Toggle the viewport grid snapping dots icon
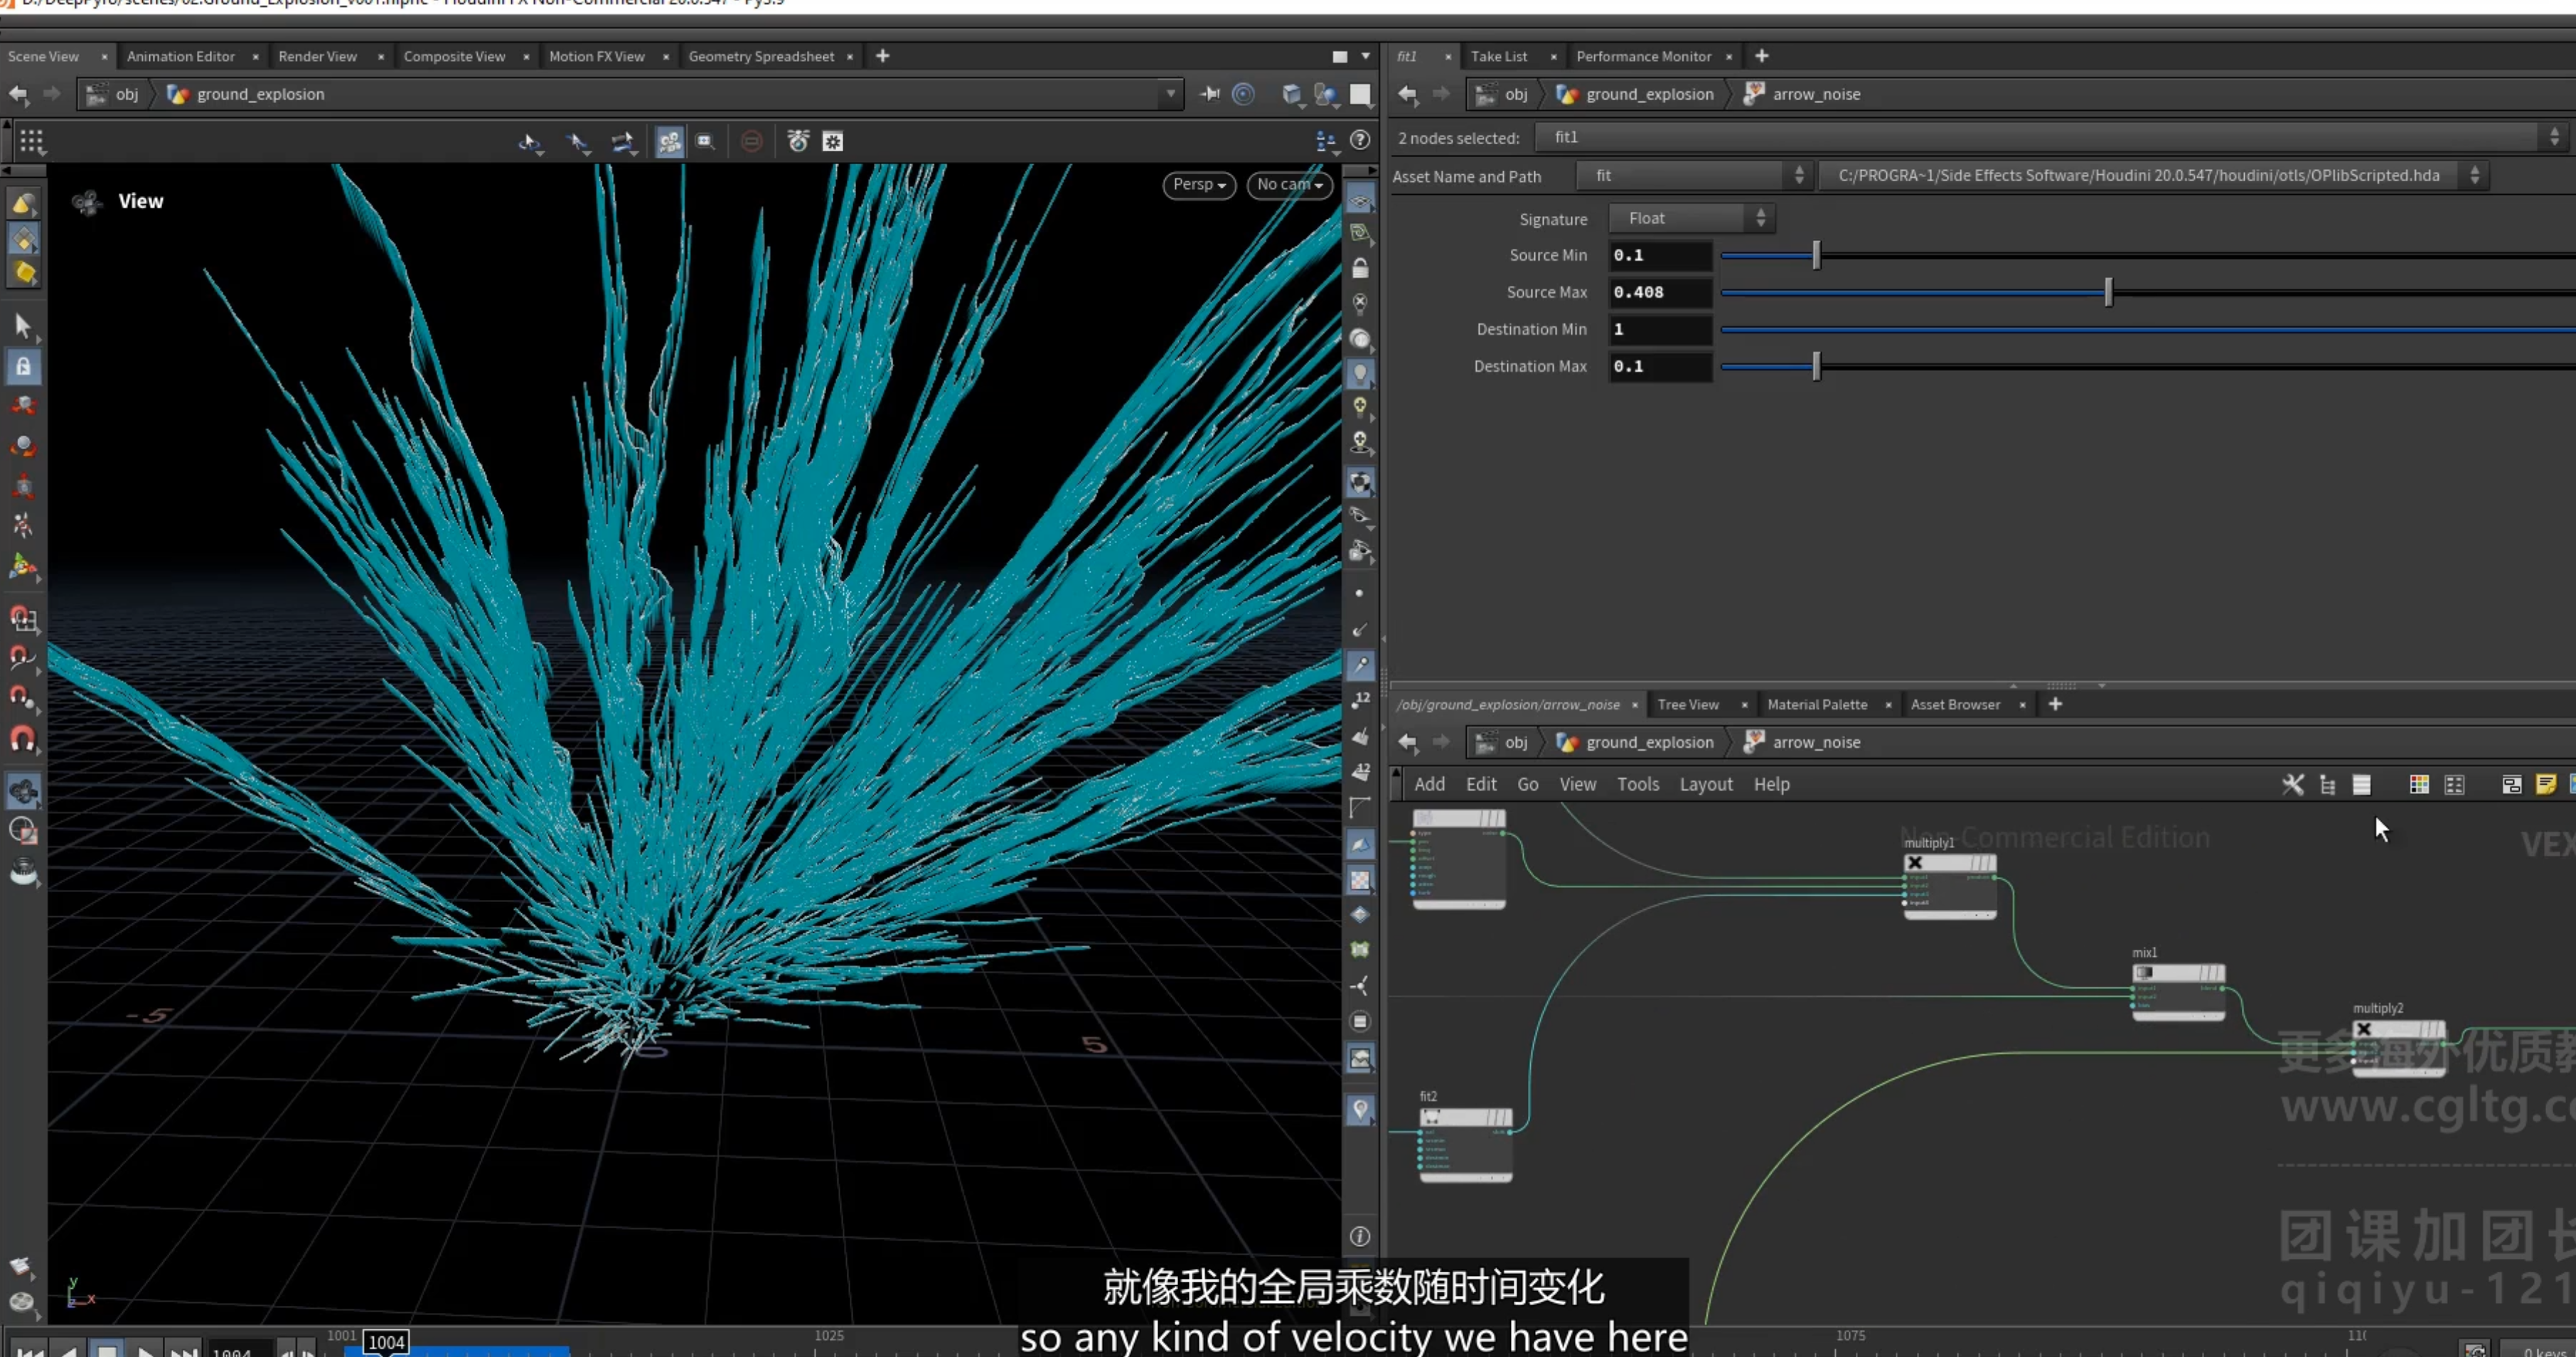Image resolution: width=2576 pixels, height=1357 pixels. 32,142
